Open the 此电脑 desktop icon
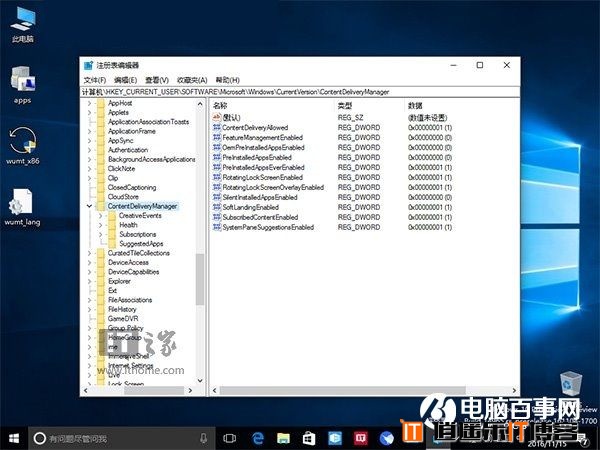The width and height of the screenshot is (600, 450). (23, 25)
